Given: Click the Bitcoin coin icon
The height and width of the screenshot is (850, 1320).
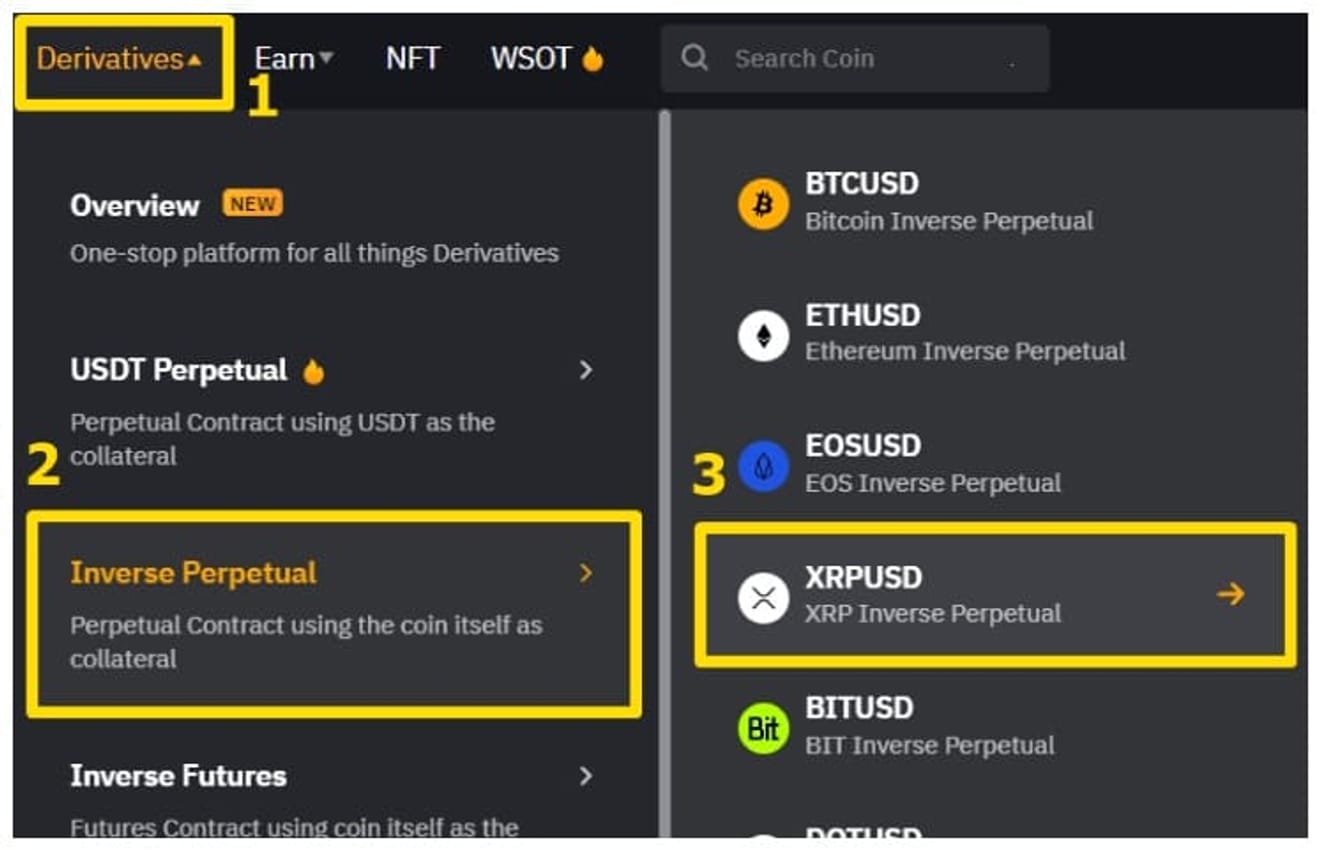Looking at the screenshot, I should (763, 204).
